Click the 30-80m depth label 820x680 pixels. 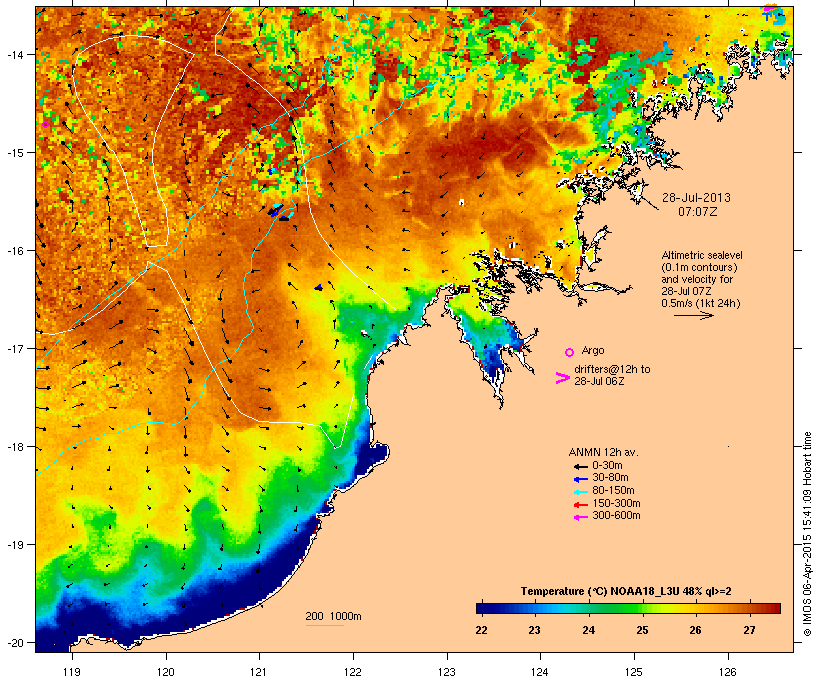tap(610, 478)
